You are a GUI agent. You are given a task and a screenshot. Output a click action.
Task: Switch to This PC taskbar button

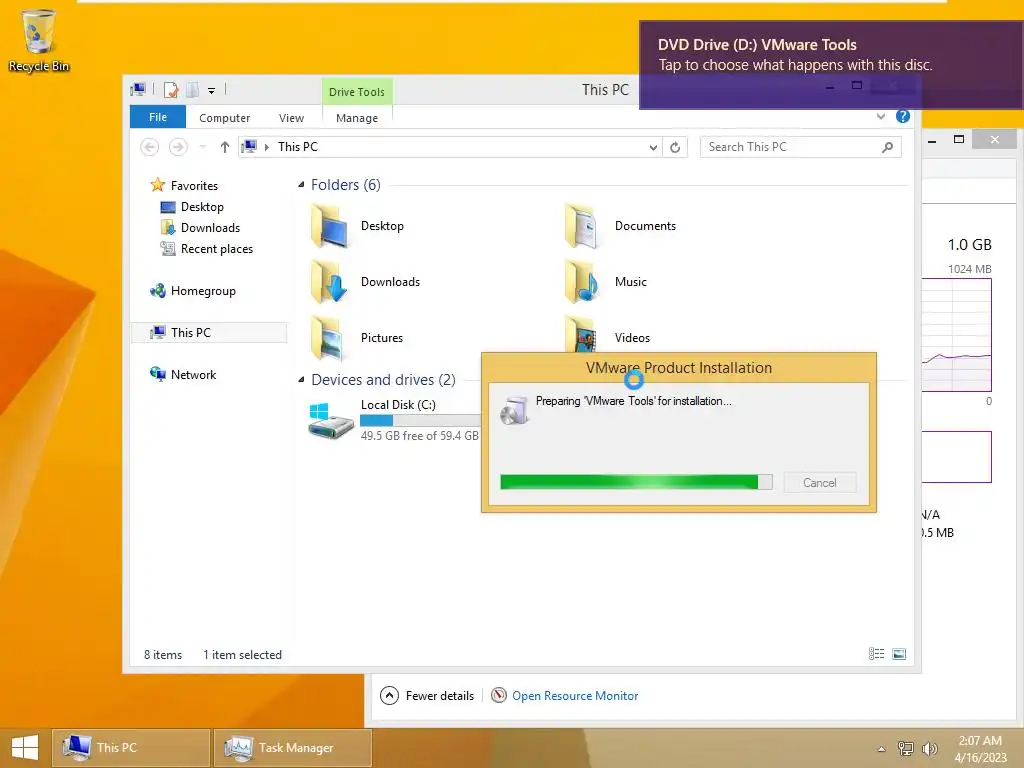point(131,748)
